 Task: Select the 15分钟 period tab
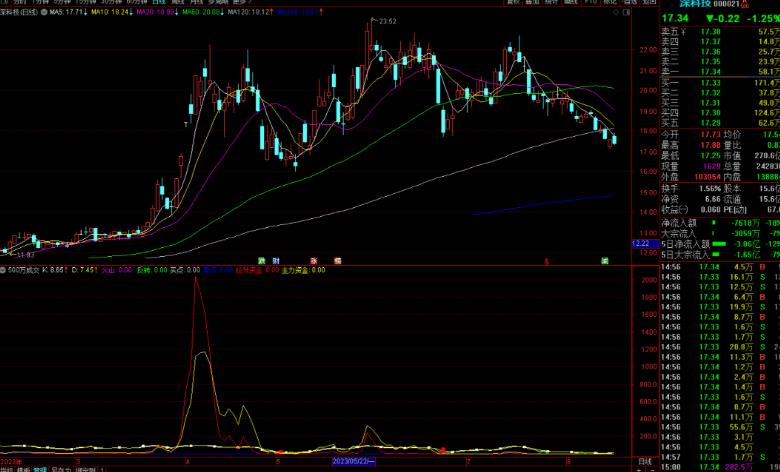coord(86,2)
